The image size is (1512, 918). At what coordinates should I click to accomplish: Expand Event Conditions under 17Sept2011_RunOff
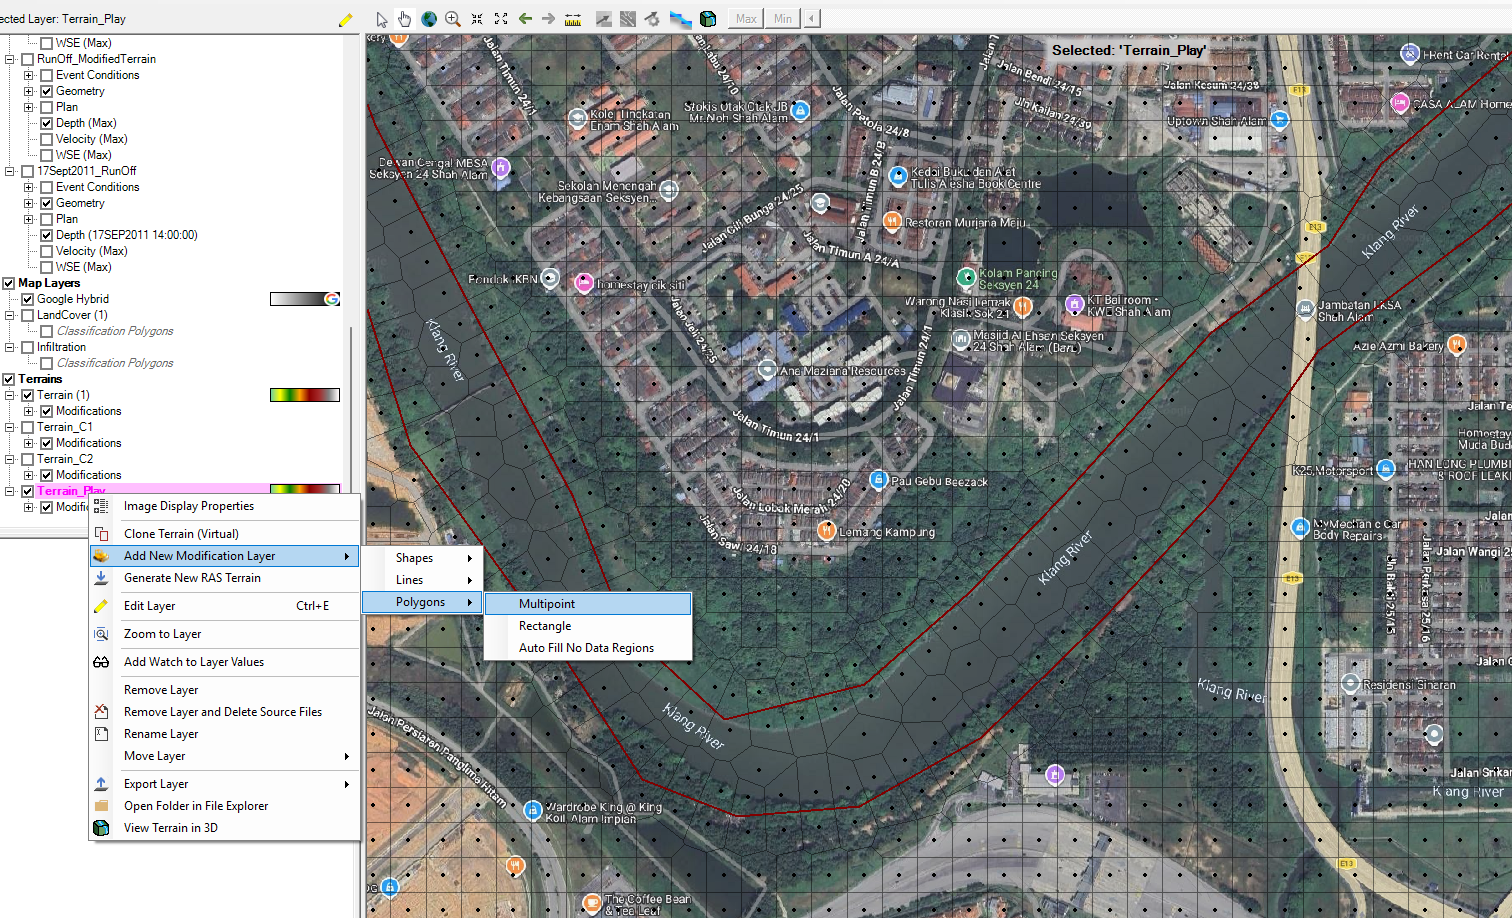coord(29,187)
